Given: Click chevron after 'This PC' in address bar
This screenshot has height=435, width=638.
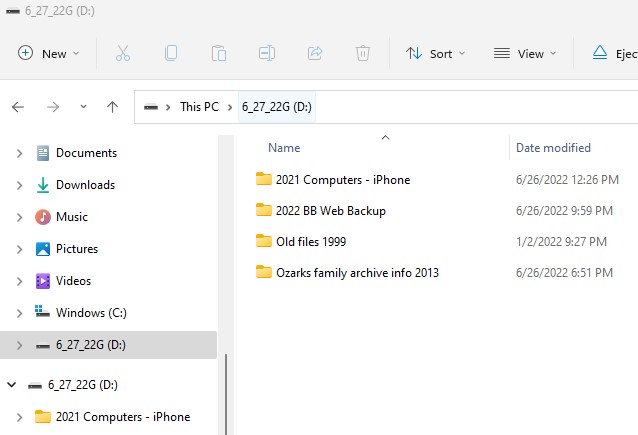Looking at the screenshot, I should [x=230, y=107].
